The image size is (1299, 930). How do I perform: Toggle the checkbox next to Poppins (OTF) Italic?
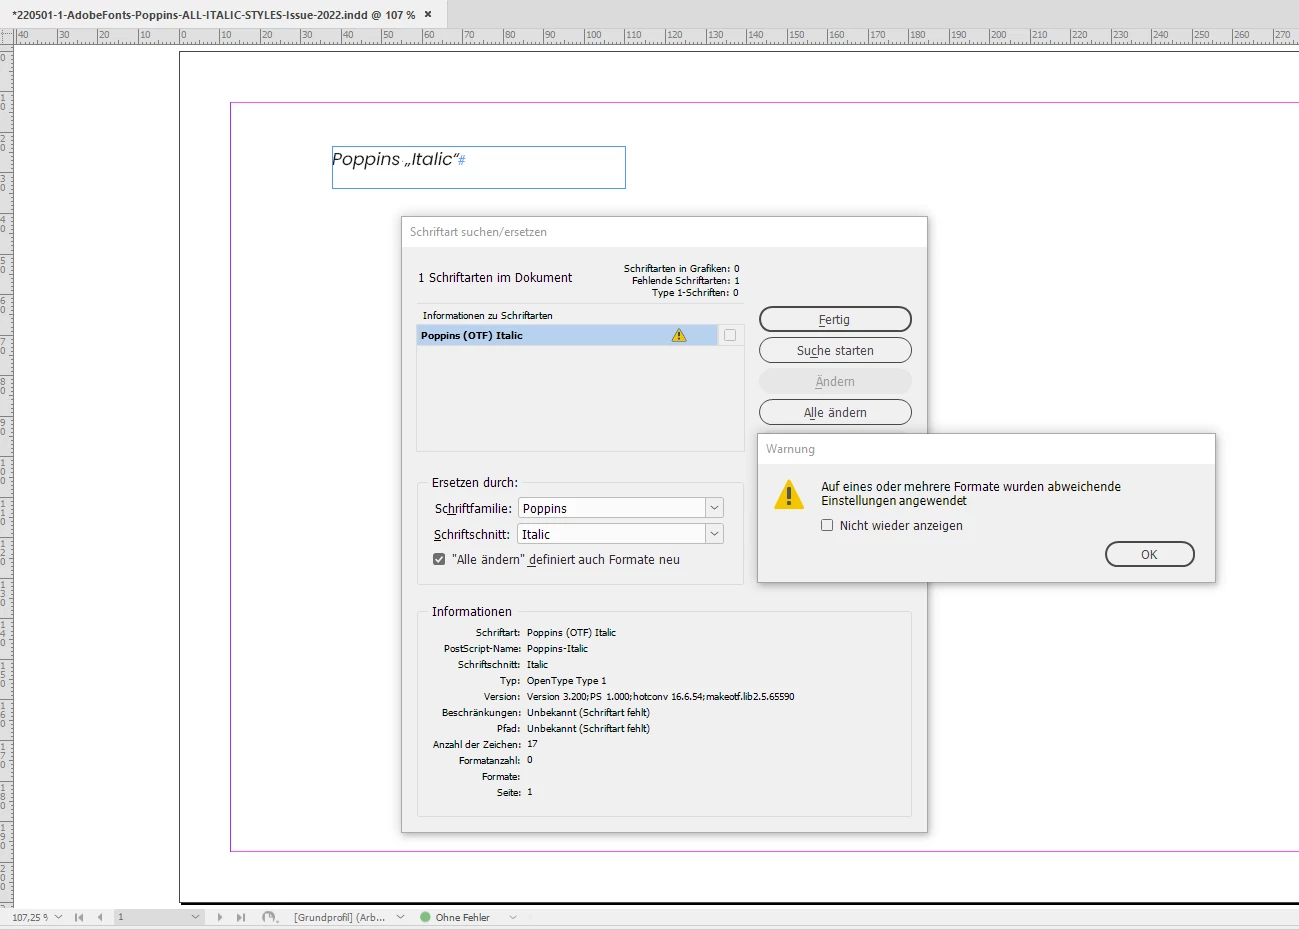pos(730,335)
